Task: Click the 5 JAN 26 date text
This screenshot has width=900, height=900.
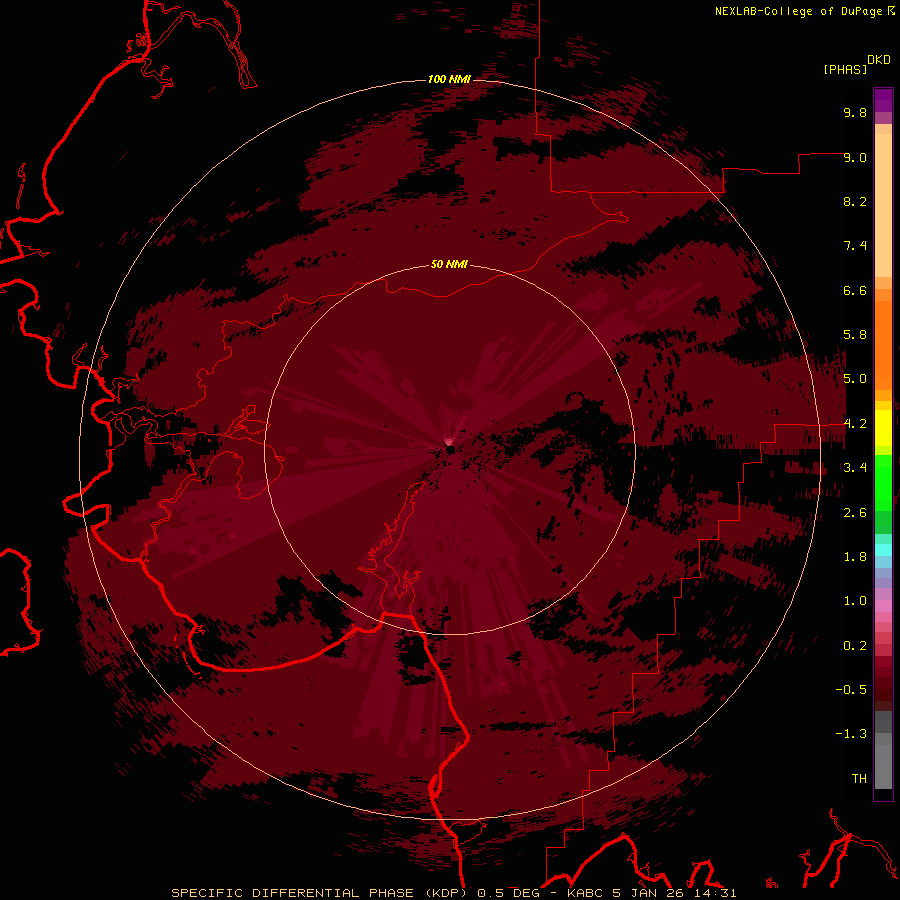Action: (x=649, y=893)
